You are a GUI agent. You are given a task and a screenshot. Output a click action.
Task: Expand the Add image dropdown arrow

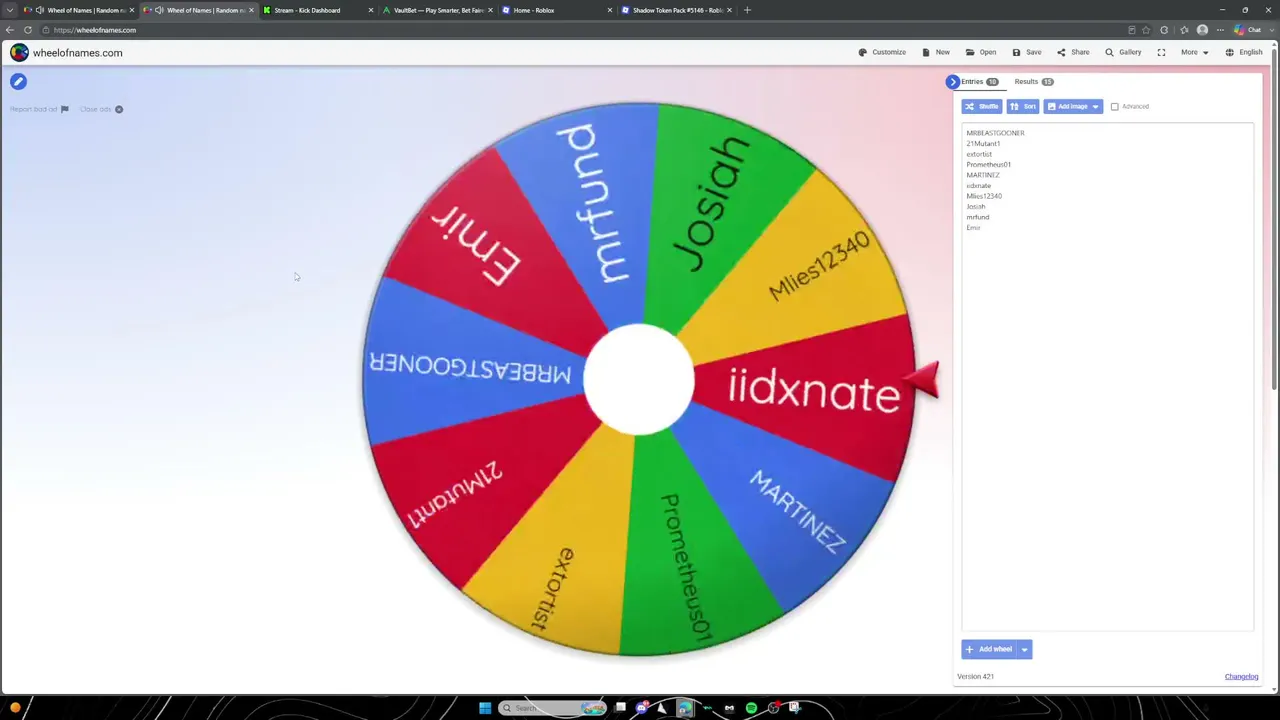tap(1096, 106)
